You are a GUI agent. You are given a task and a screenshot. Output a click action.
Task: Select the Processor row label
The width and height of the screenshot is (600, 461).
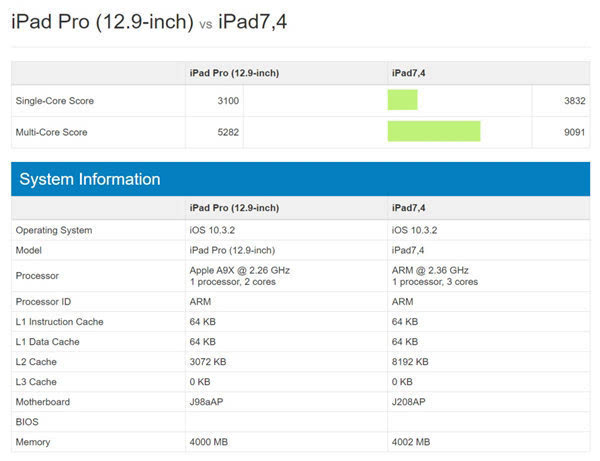[37, 276]
